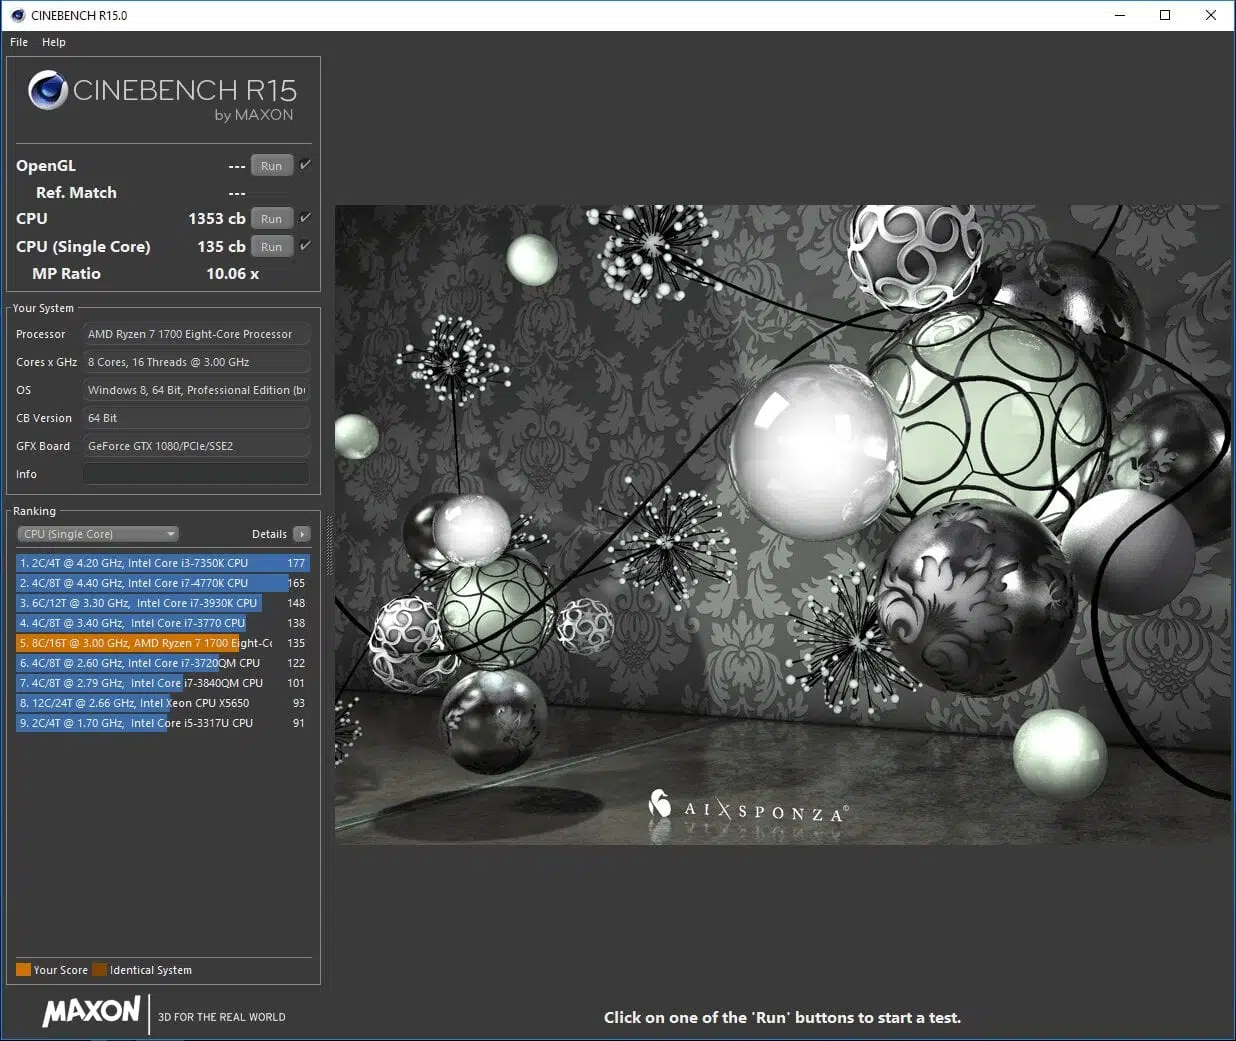
Task: Select ranking row Intel Core i7-3930K
Action: coord(163,603)
